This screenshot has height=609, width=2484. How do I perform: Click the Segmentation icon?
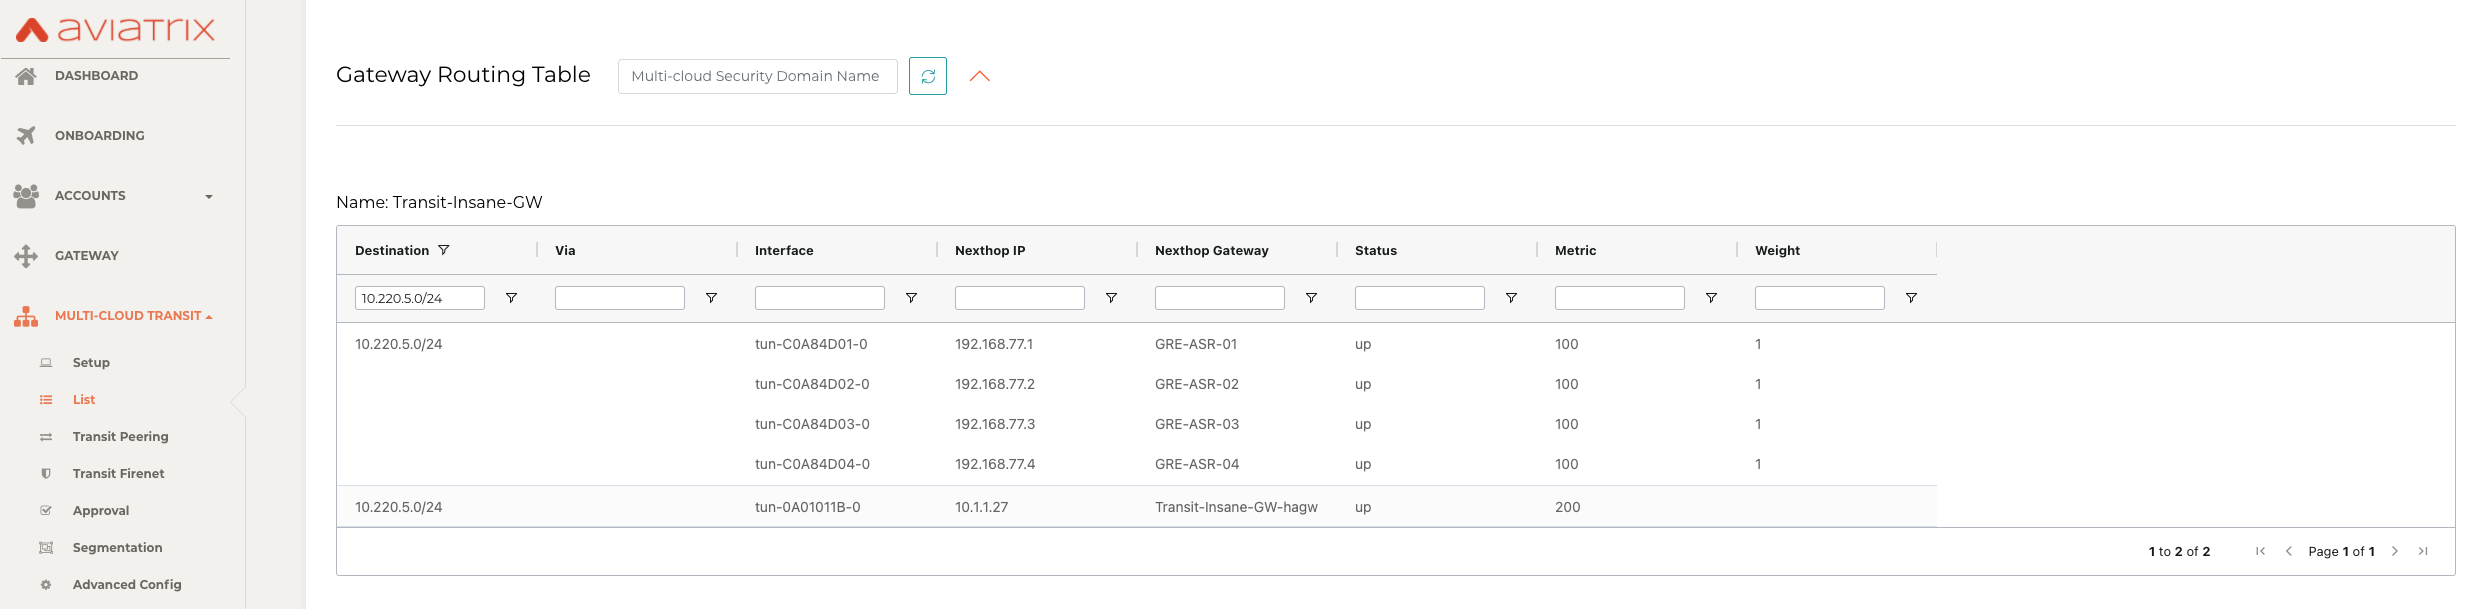(46, 548)
